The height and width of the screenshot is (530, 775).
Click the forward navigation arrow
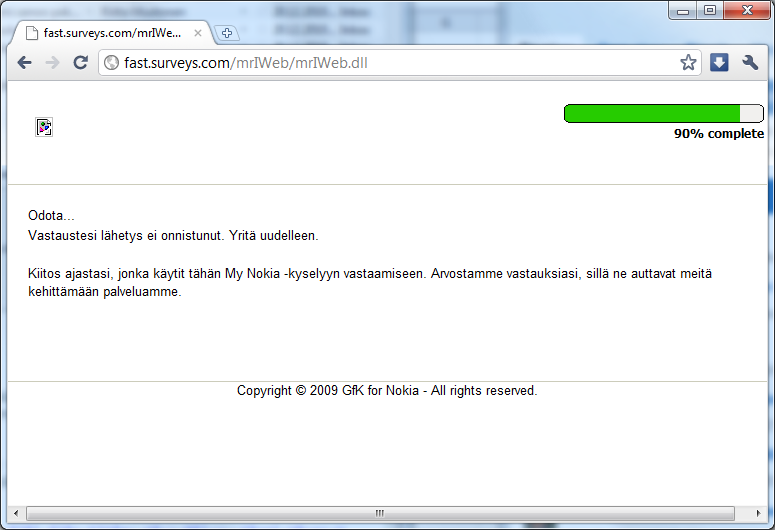tap(52, 63)
